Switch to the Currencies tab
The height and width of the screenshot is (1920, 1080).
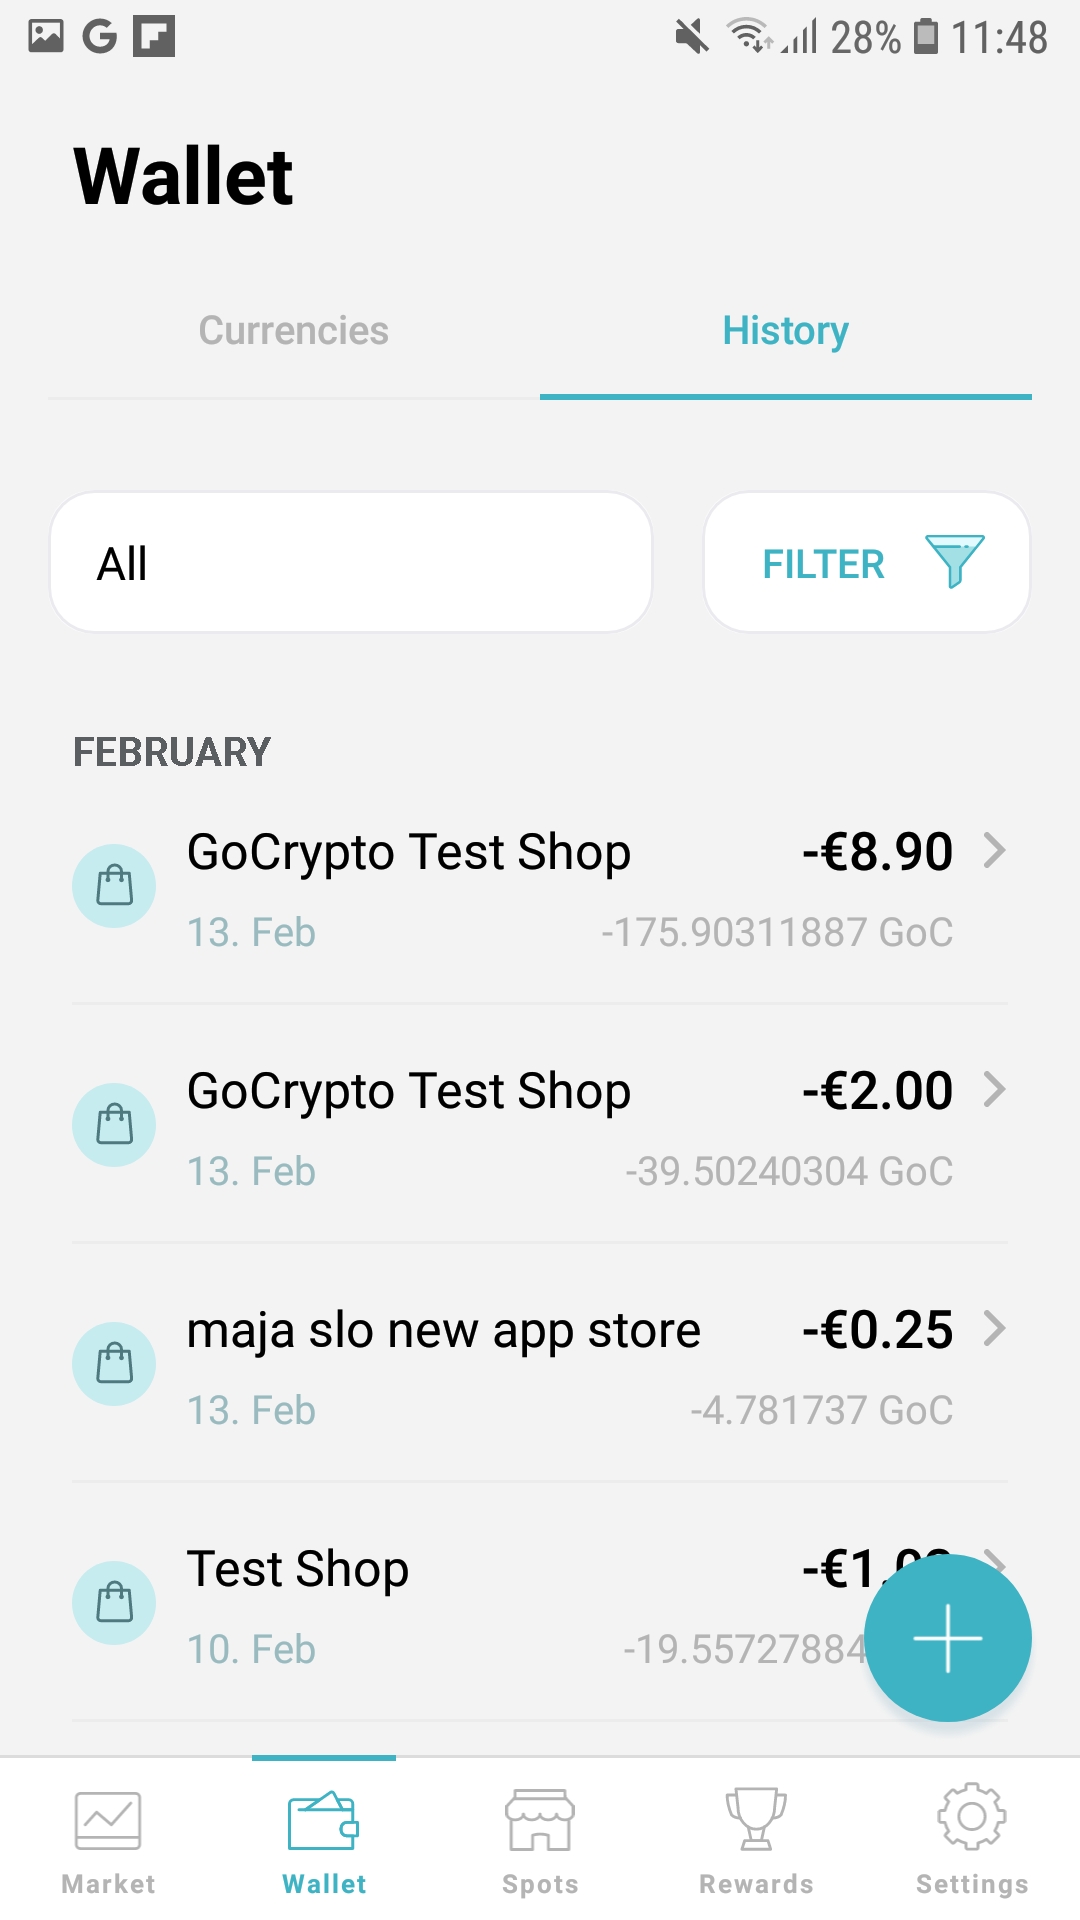coord(293,331)
